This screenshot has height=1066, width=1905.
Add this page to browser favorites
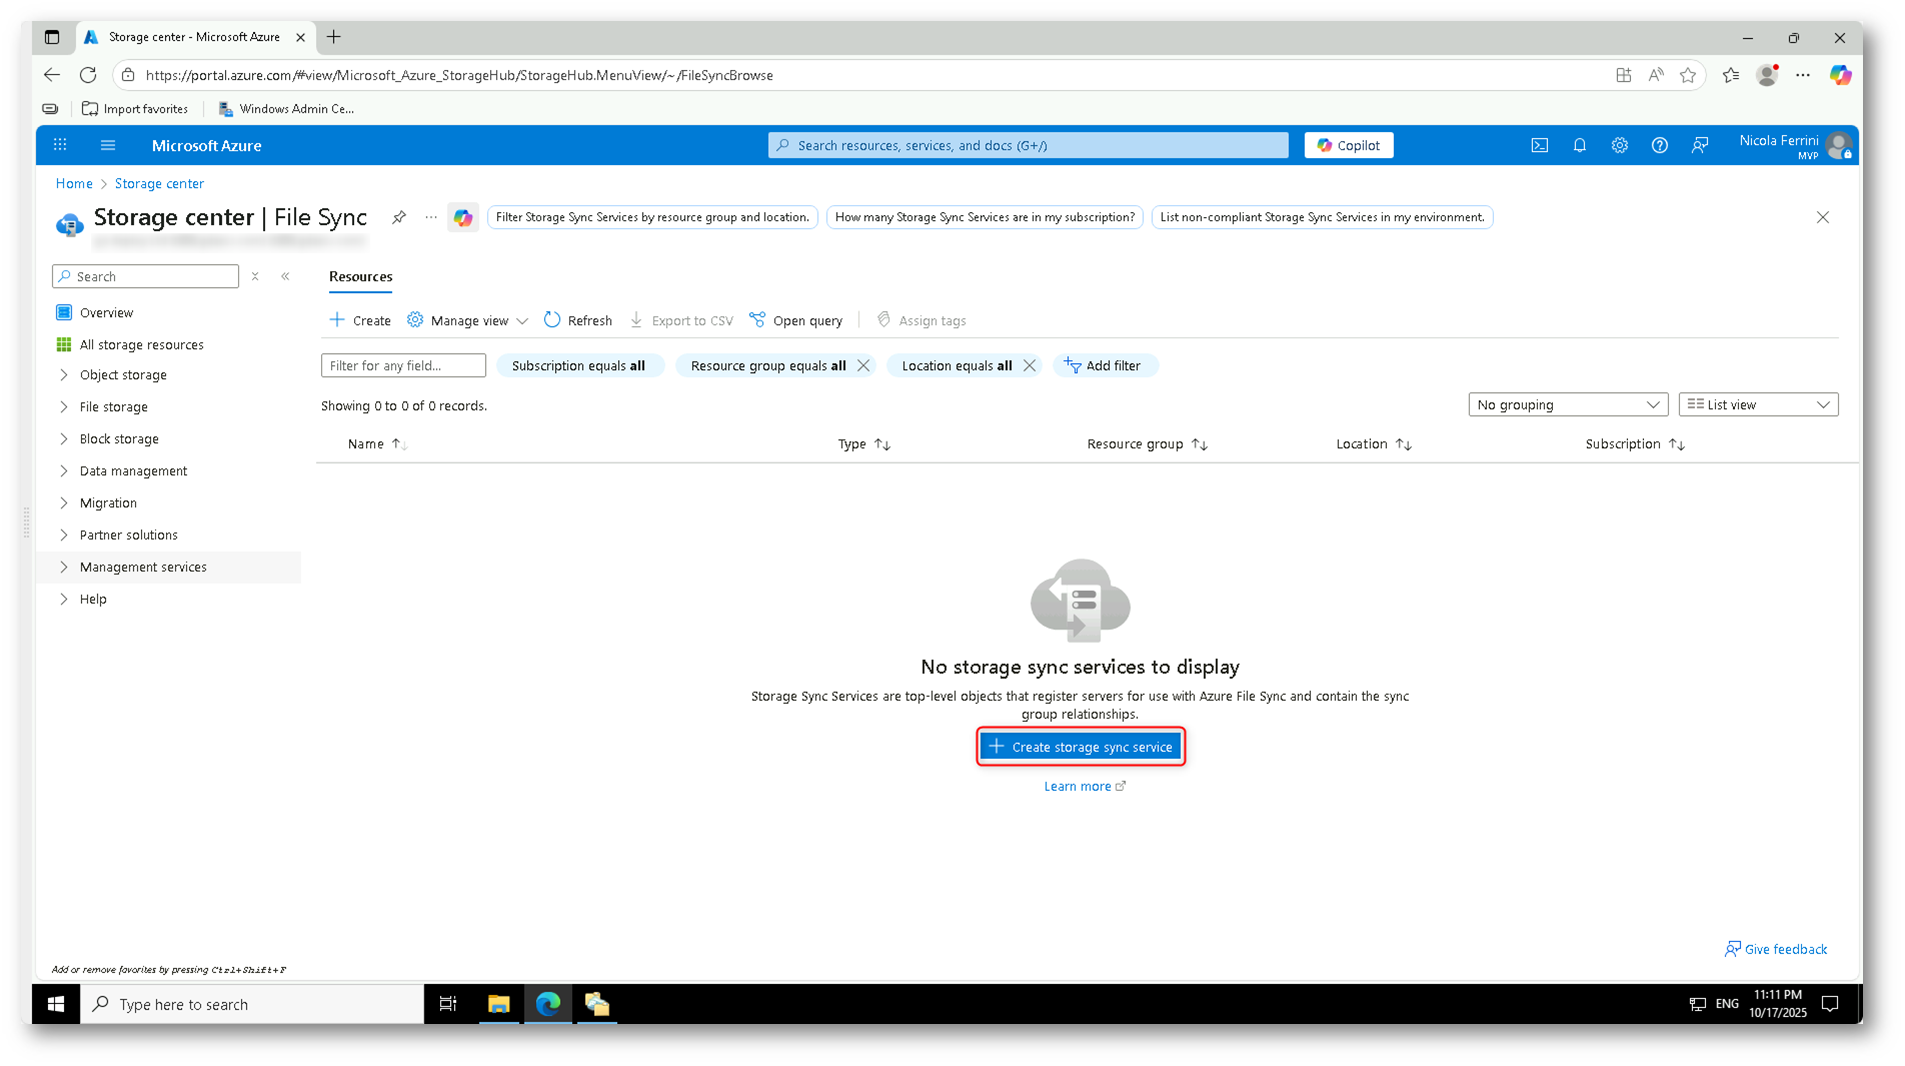[x=1688, y=75]
